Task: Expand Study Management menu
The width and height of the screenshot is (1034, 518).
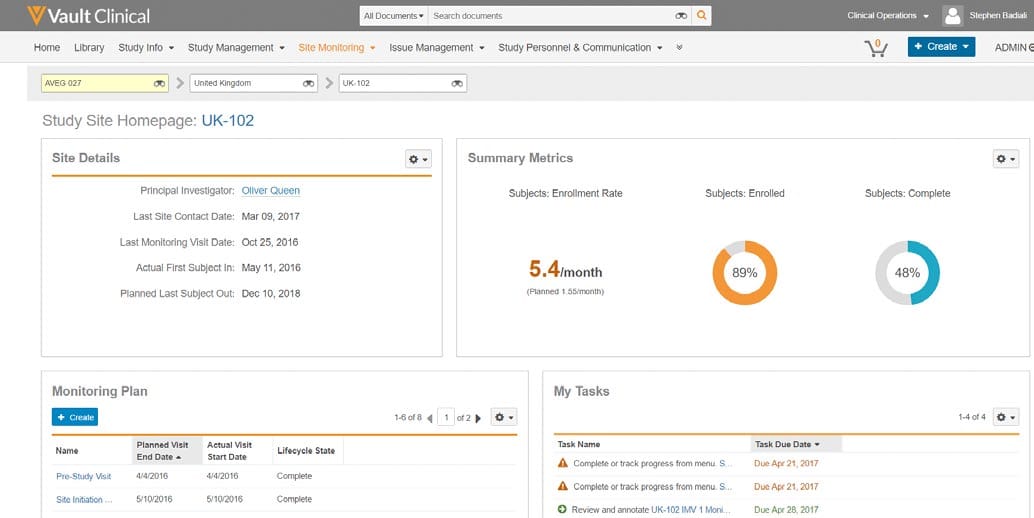Action: pyautogui.click(x=236, y=47)
